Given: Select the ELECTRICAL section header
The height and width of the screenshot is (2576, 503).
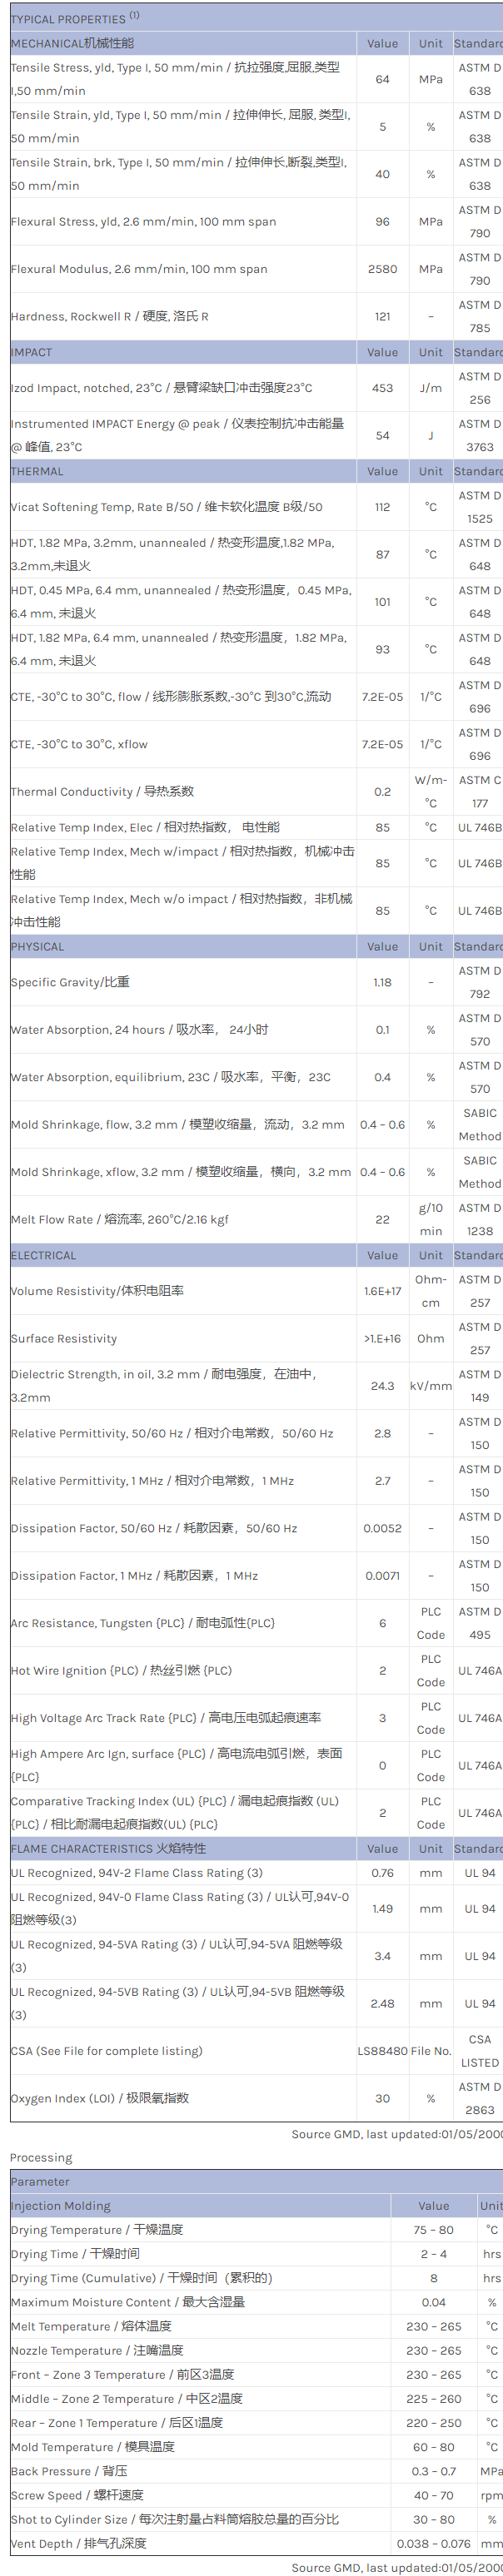Looking at the screenshot, I should pyautogui.click(x=43, y=1255).
